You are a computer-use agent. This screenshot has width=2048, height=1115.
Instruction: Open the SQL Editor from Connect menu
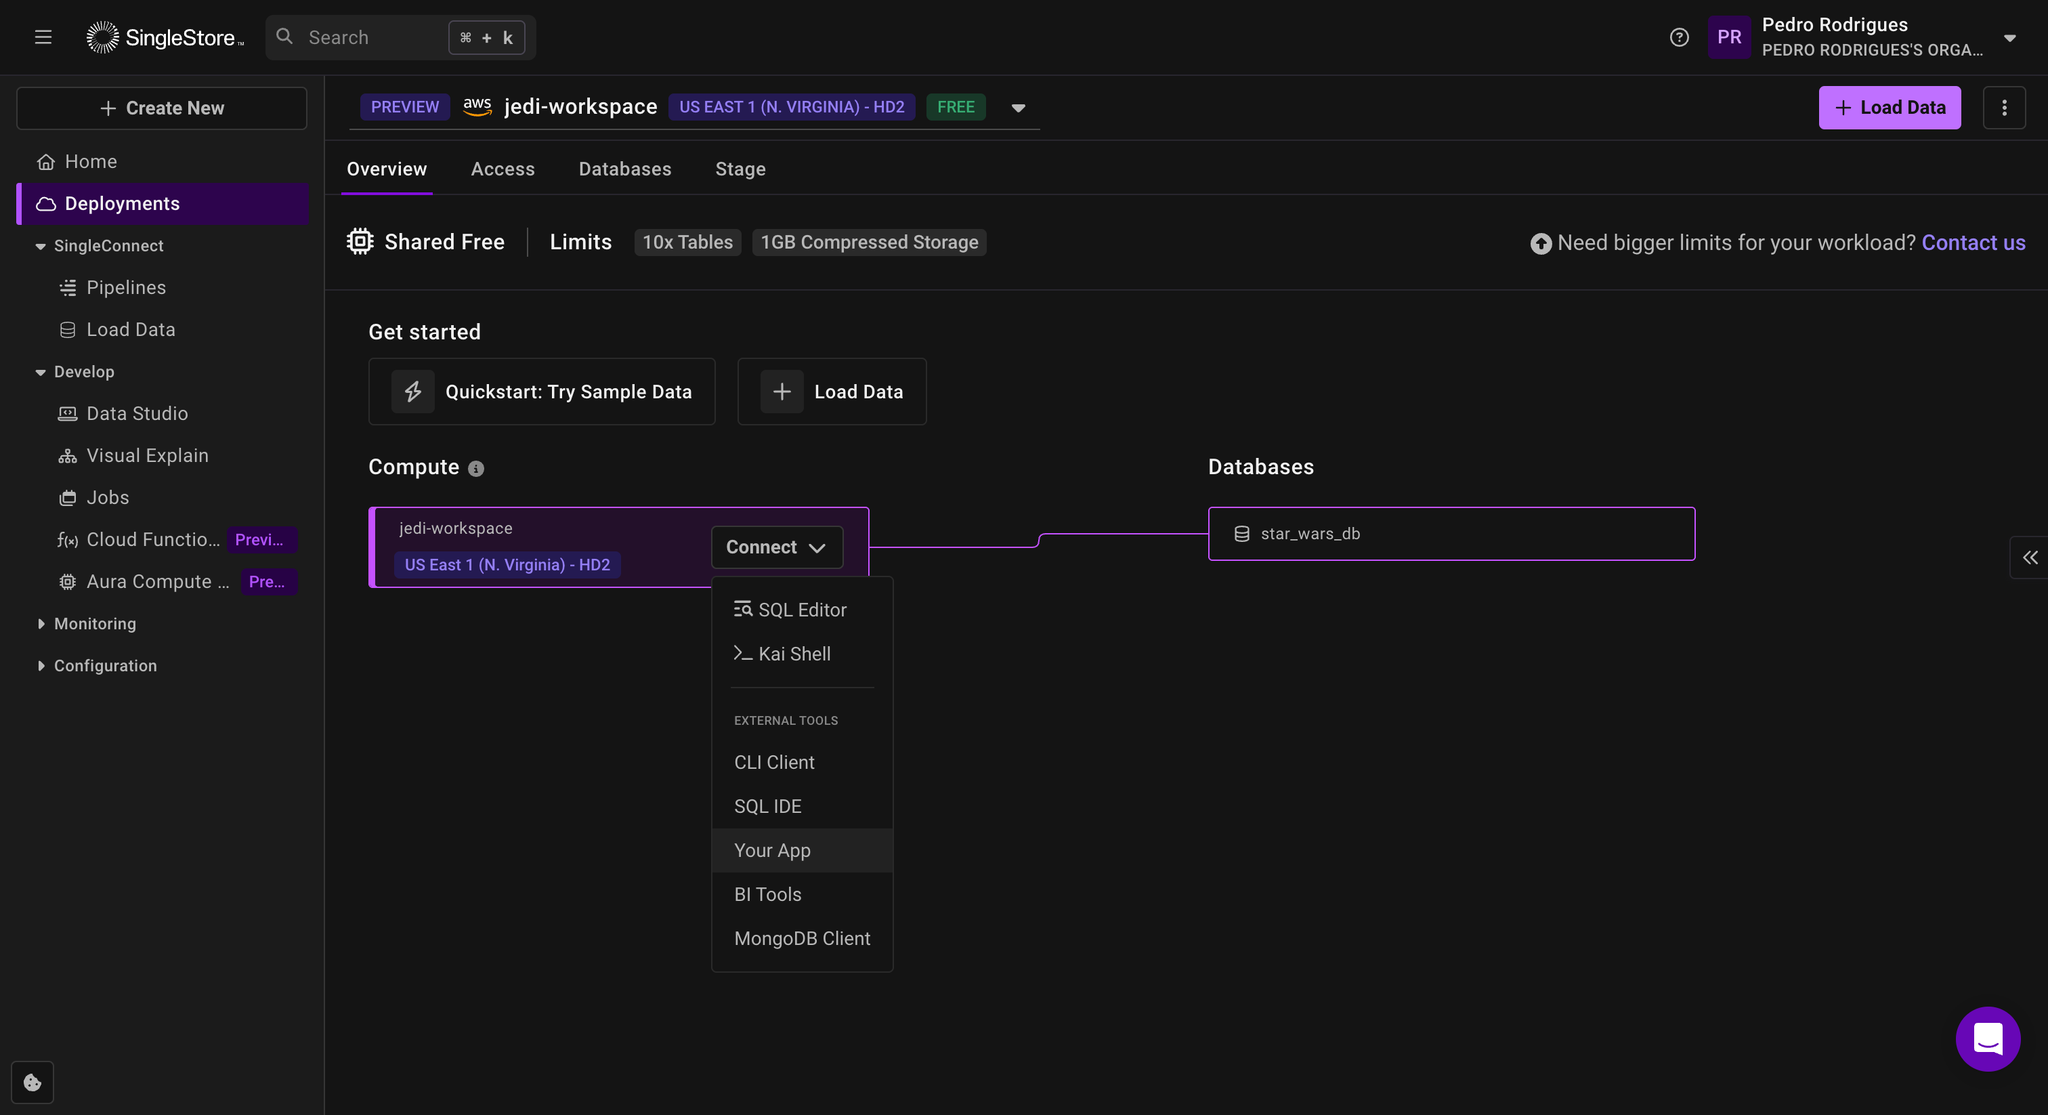click(802, 609)
